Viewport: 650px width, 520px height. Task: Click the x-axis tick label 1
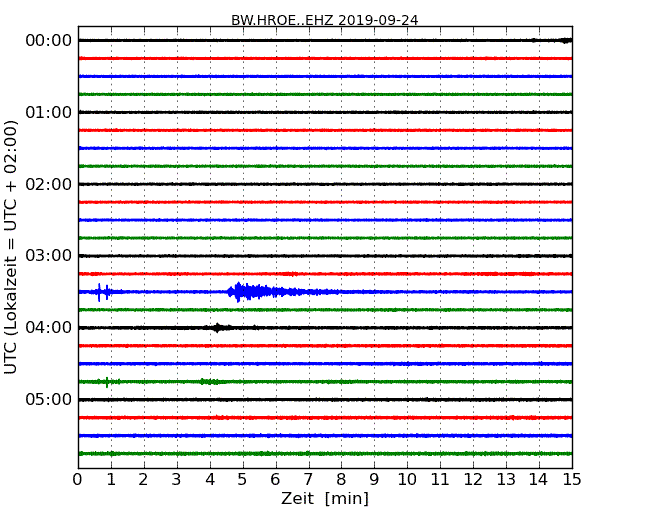tap(111, 480)
